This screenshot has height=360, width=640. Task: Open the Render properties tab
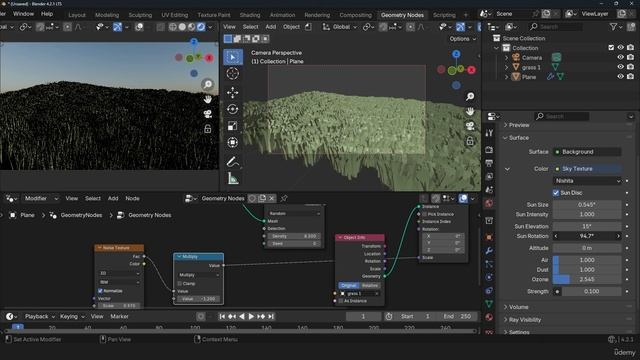[489, 150]
